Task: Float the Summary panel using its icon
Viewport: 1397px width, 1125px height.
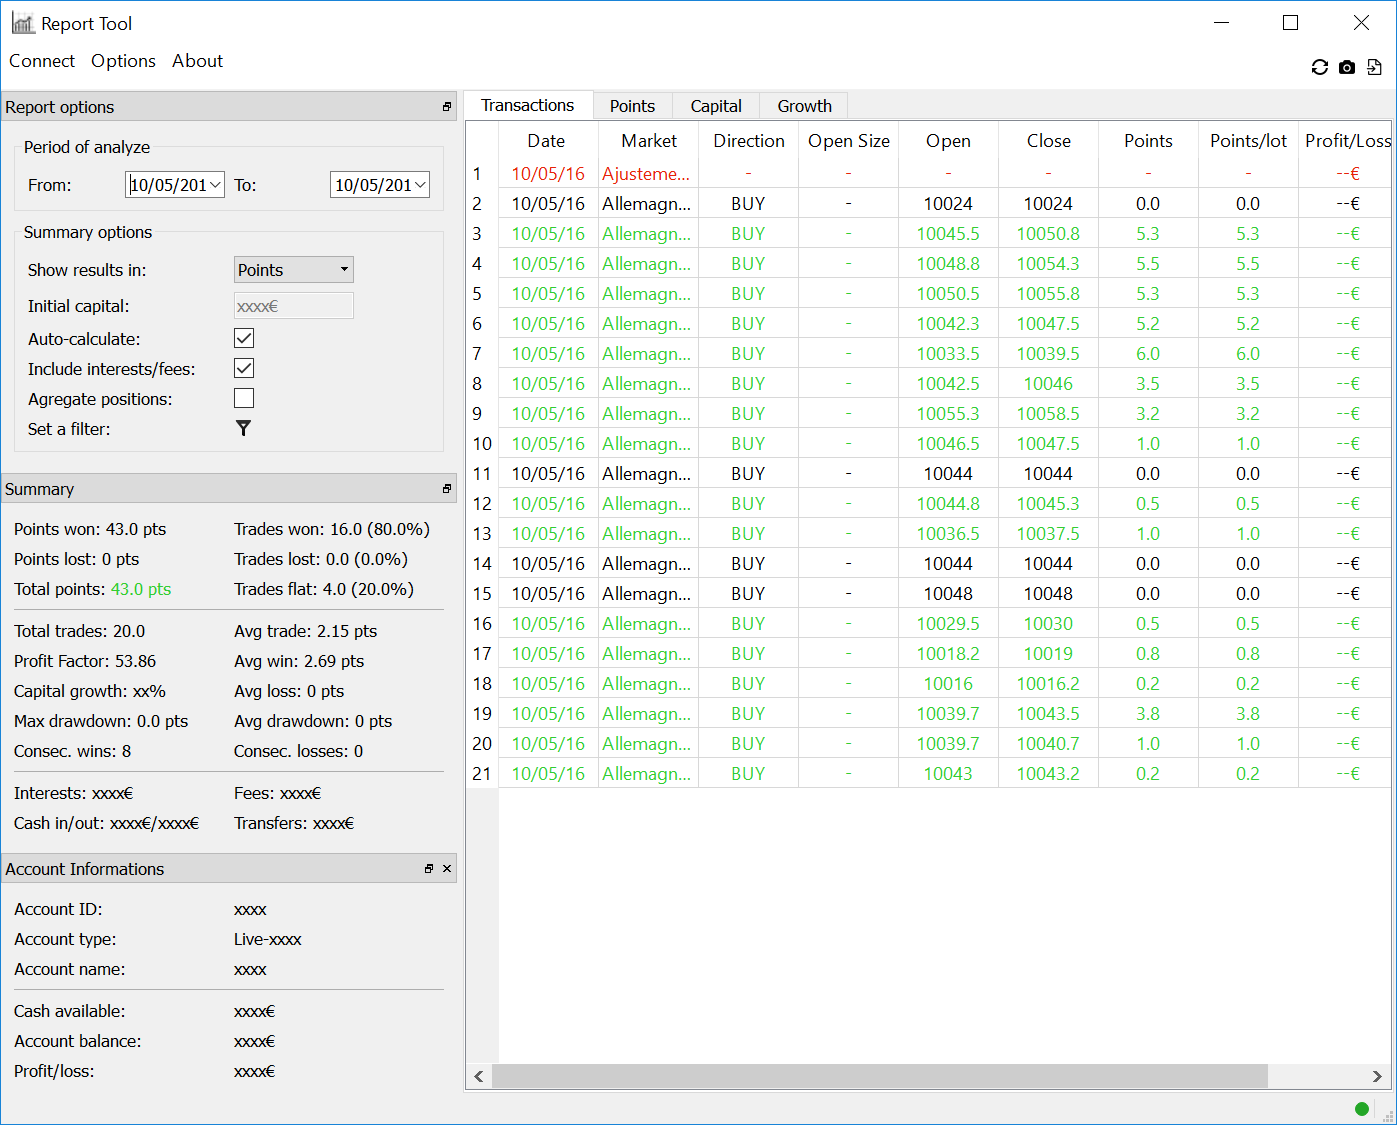Action: tap(447, 489)
